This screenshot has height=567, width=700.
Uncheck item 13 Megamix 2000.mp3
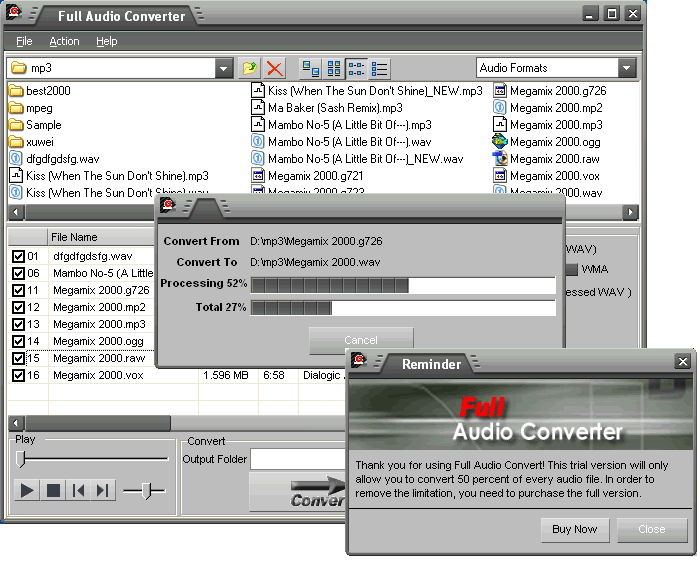pyautogui.click(x=18, y=324)
